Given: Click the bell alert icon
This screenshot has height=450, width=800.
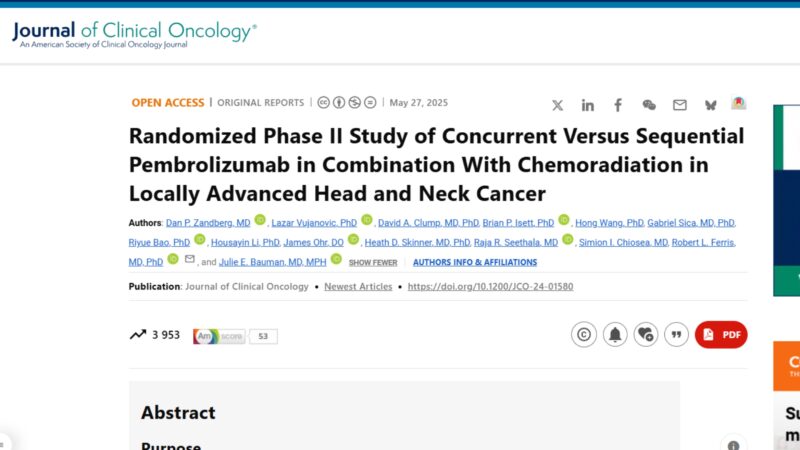Looking at the screenshot, I should pyautogui.click(x=615, y=335).
